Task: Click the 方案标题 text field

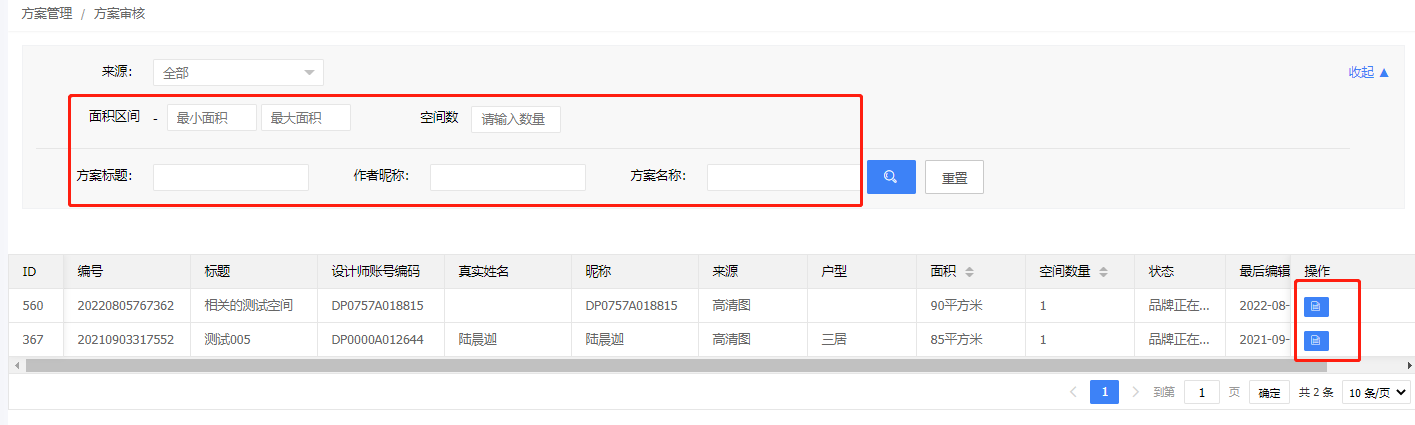Action: (231, 177)
